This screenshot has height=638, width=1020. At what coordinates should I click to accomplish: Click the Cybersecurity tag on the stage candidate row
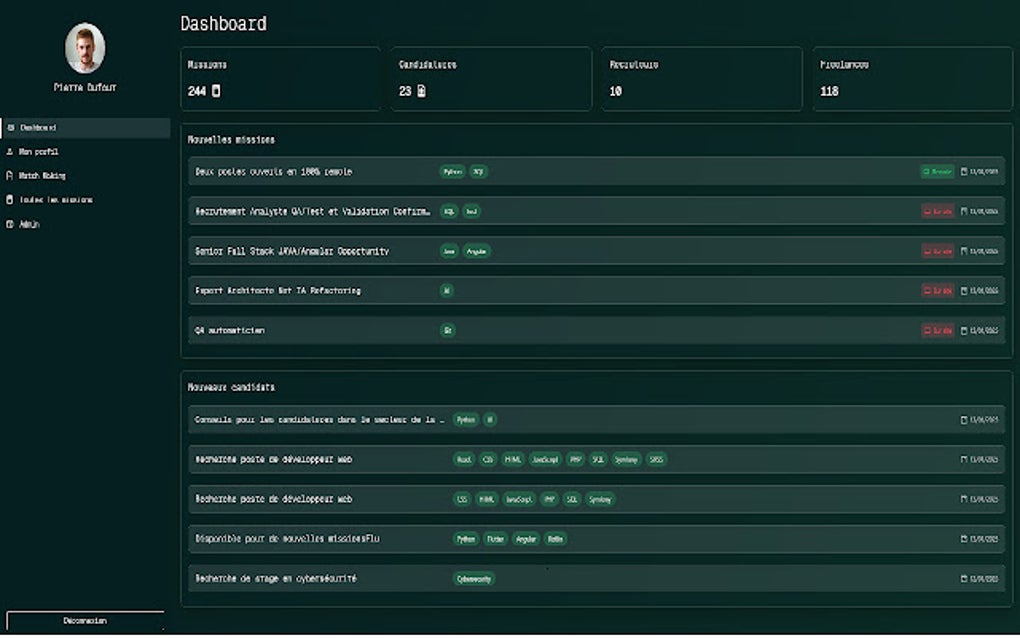pyautogui.click(x=474, y=578)
